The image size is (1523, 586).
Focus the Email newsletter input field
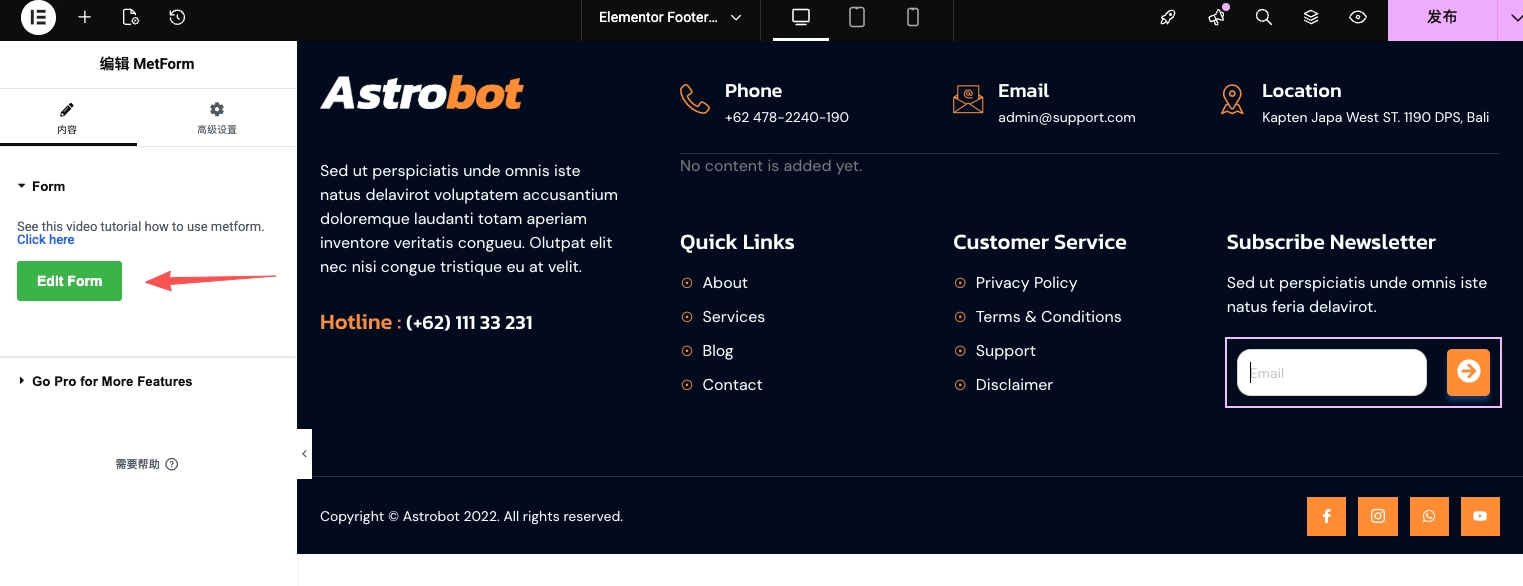pyautogui.click(x=1331, y=373)
